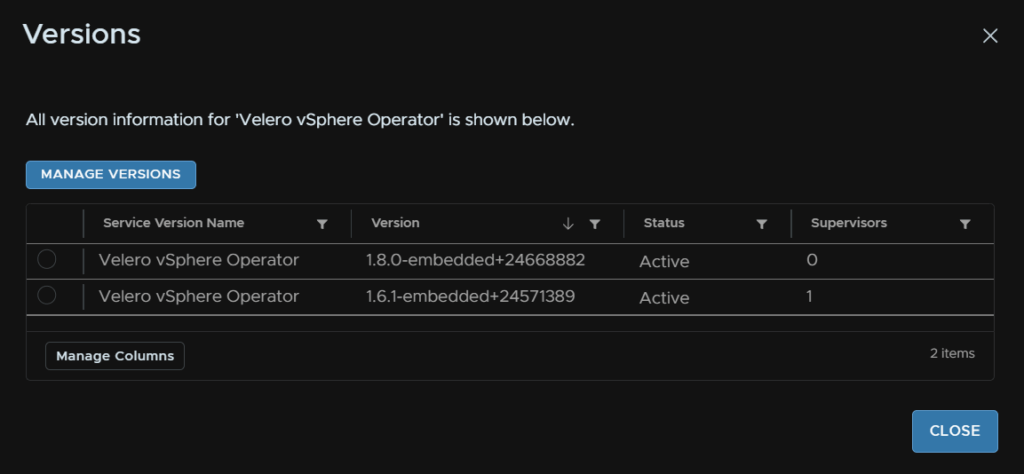Click Active status in the 1.6.1 row
This screenshot has width=1024, height=474.
[664, 298]
